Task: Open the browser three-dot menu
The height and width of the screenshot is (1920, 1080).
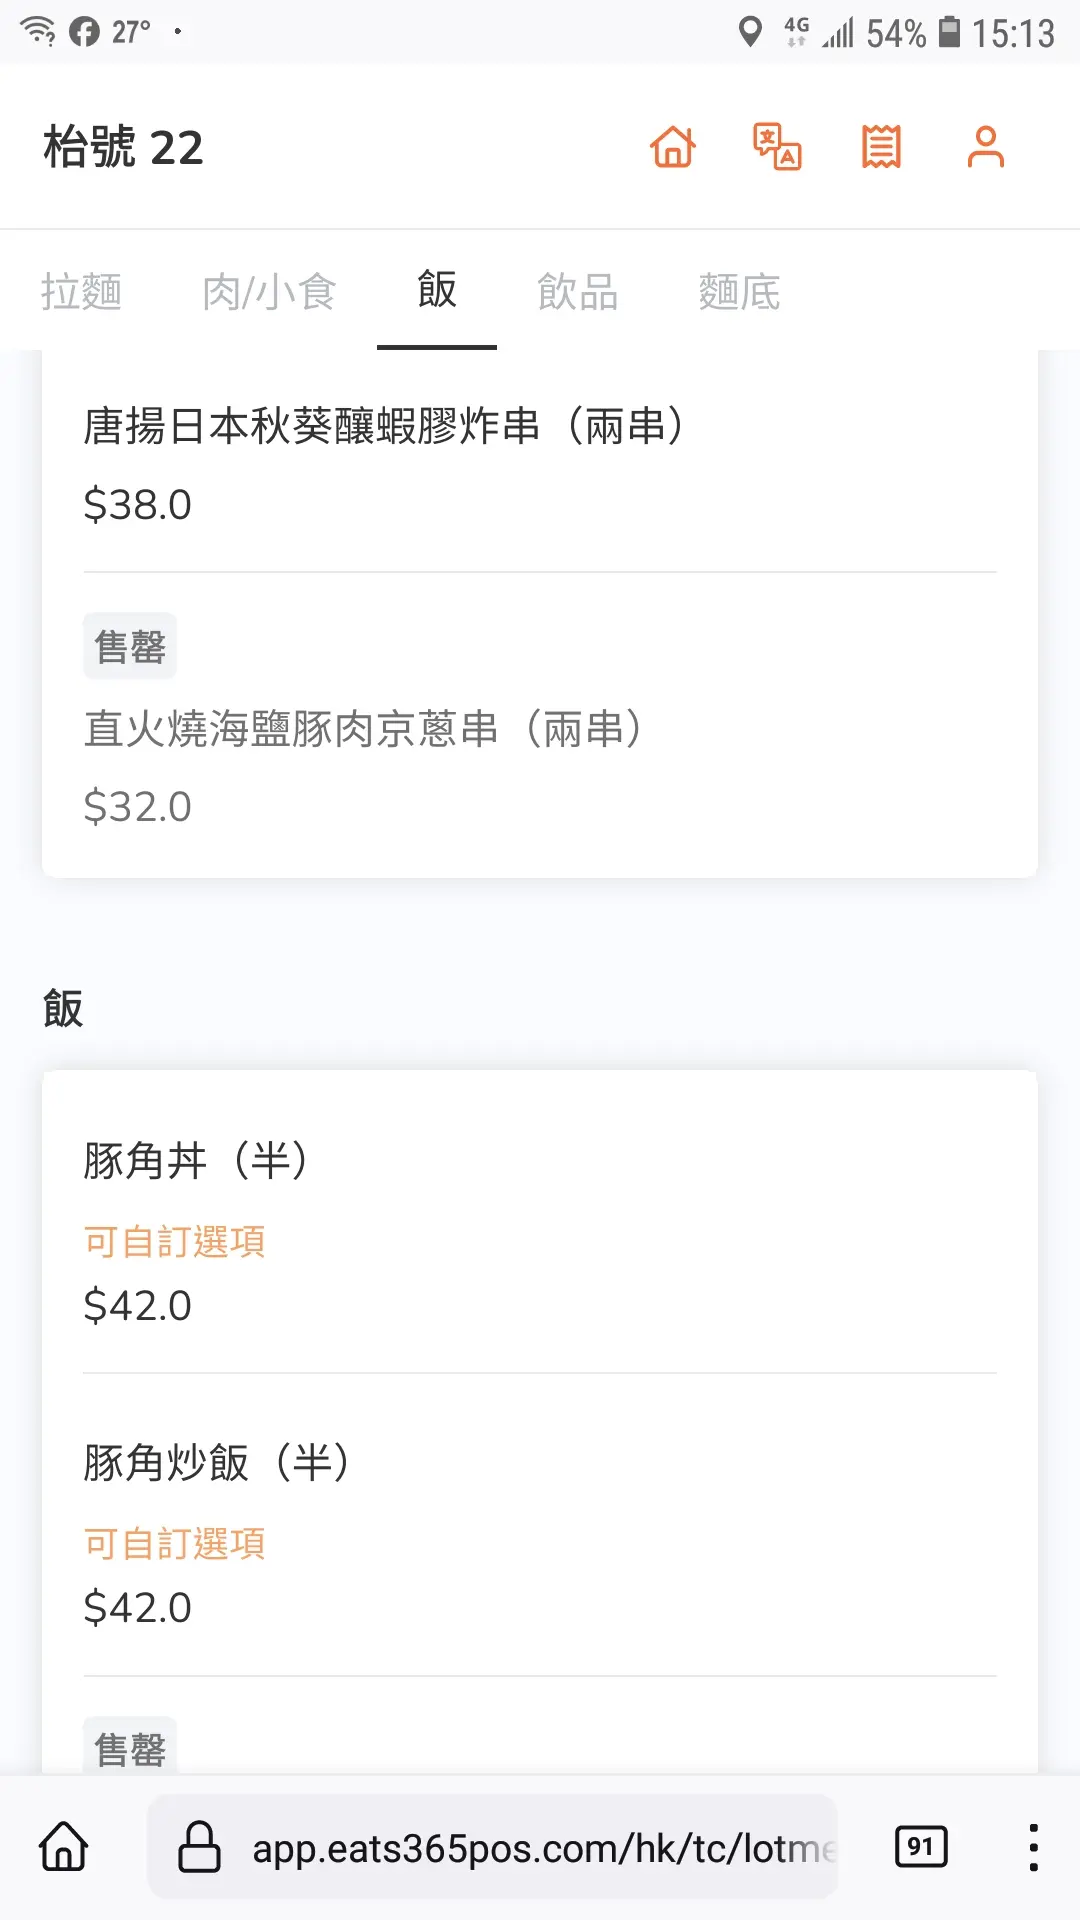Action: tap(1033, 1847)
